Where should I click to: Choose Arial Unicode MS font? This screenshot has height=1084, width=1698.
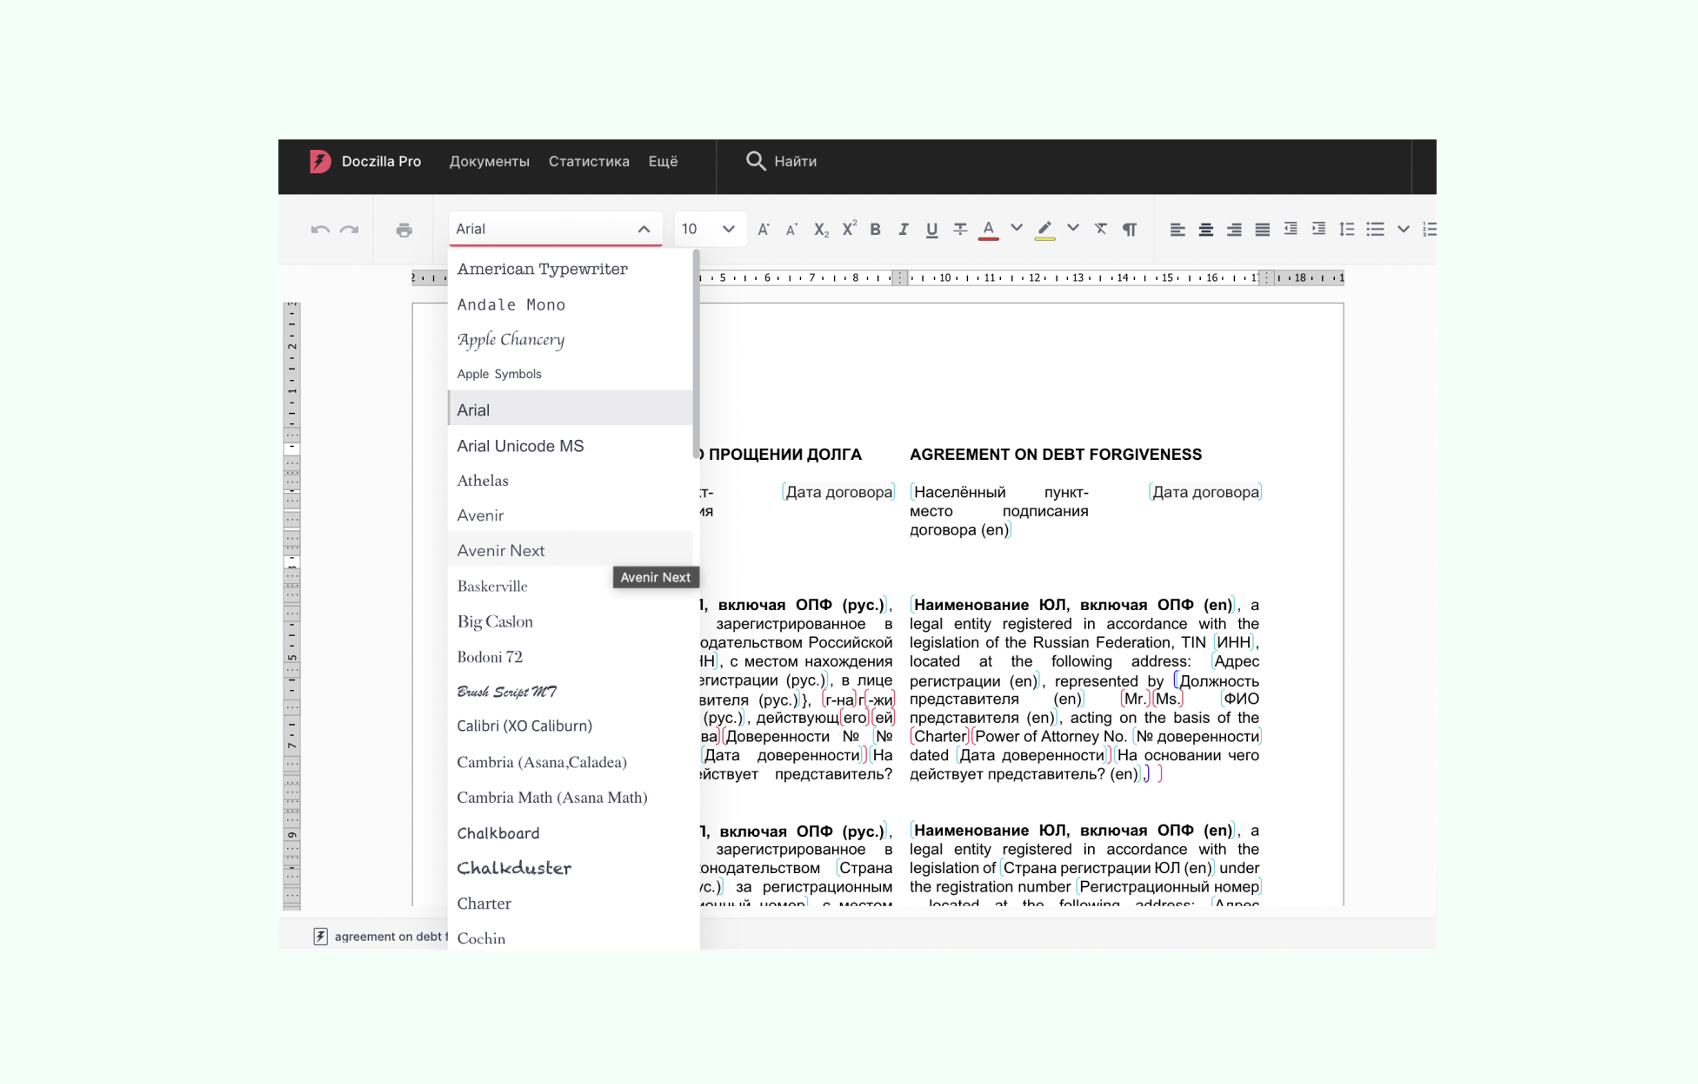570,445
